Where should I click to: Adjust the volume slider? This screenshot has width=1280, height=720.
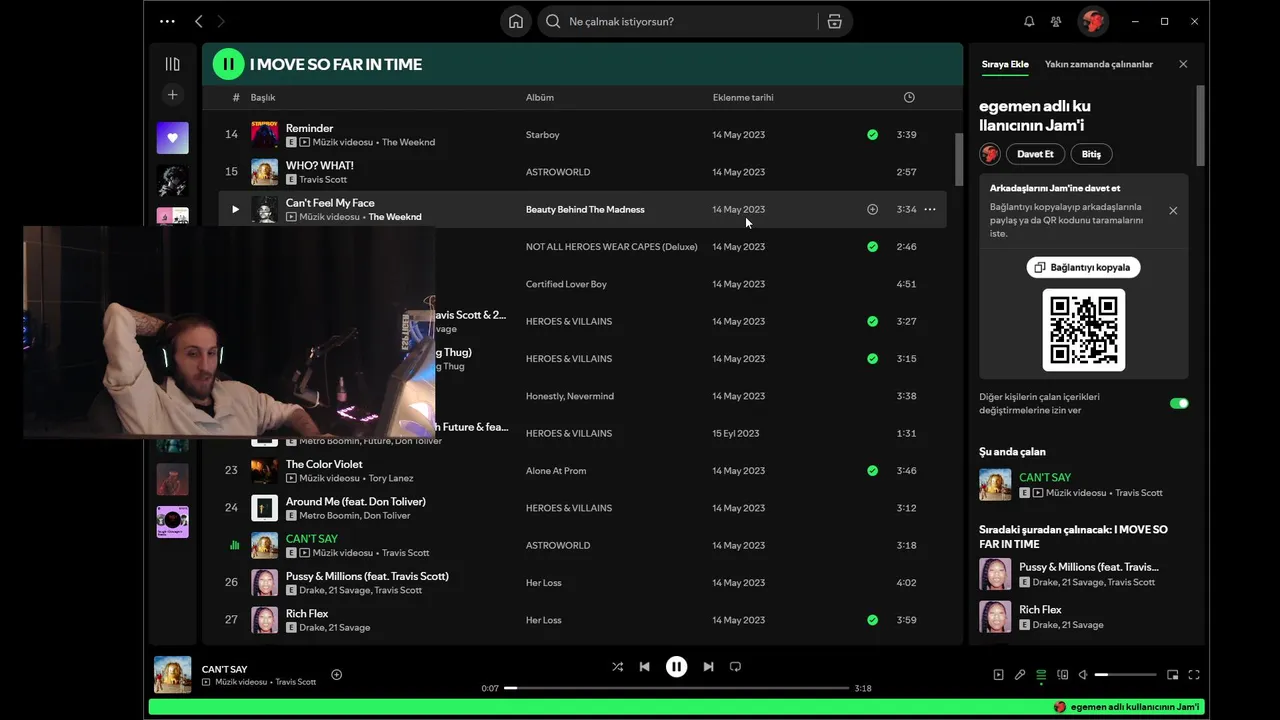pos(1126,675)
